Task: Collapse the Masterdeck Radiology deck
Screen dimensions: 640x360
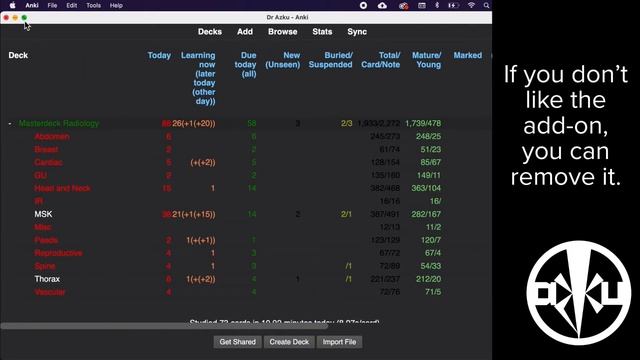Action: coord(10,123)
